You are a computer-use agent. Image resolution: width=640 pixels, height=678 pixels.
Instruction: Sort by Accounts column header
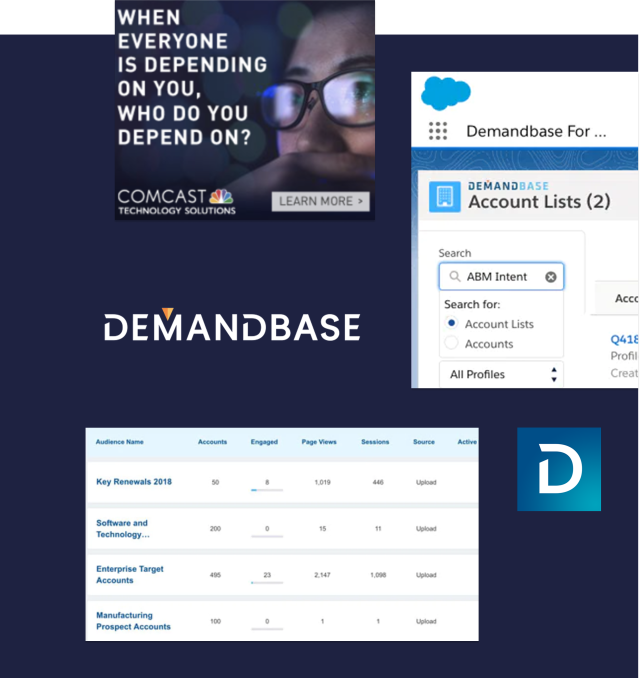tap(212, 442)
